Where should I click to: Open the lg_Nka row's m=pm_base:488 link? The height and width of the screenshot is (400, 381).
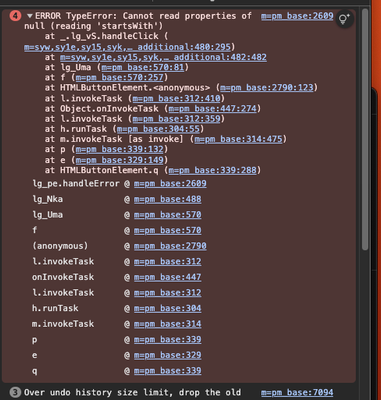167,199
